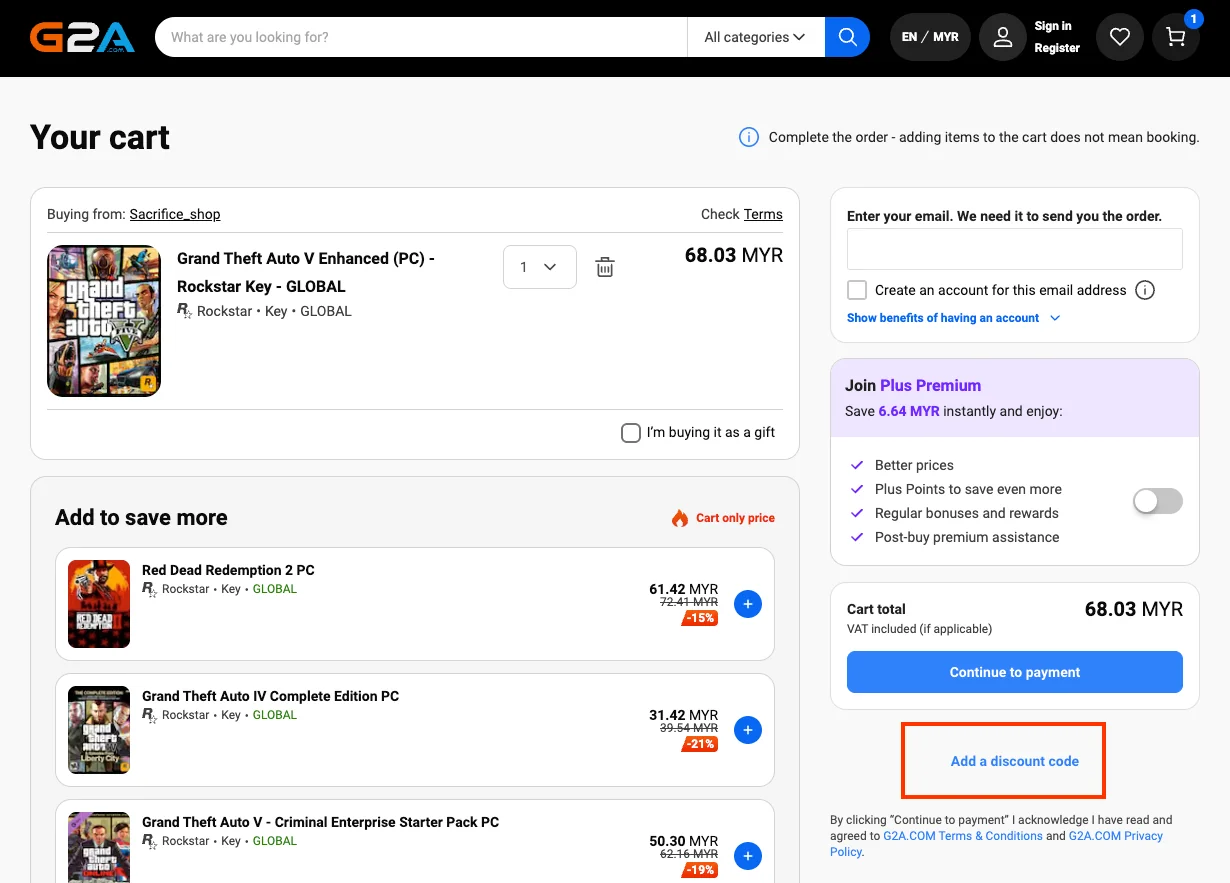Click the 6.64 MYR savings amount
The width and height of the screenshot is (1230, 883).
point(909,411)
